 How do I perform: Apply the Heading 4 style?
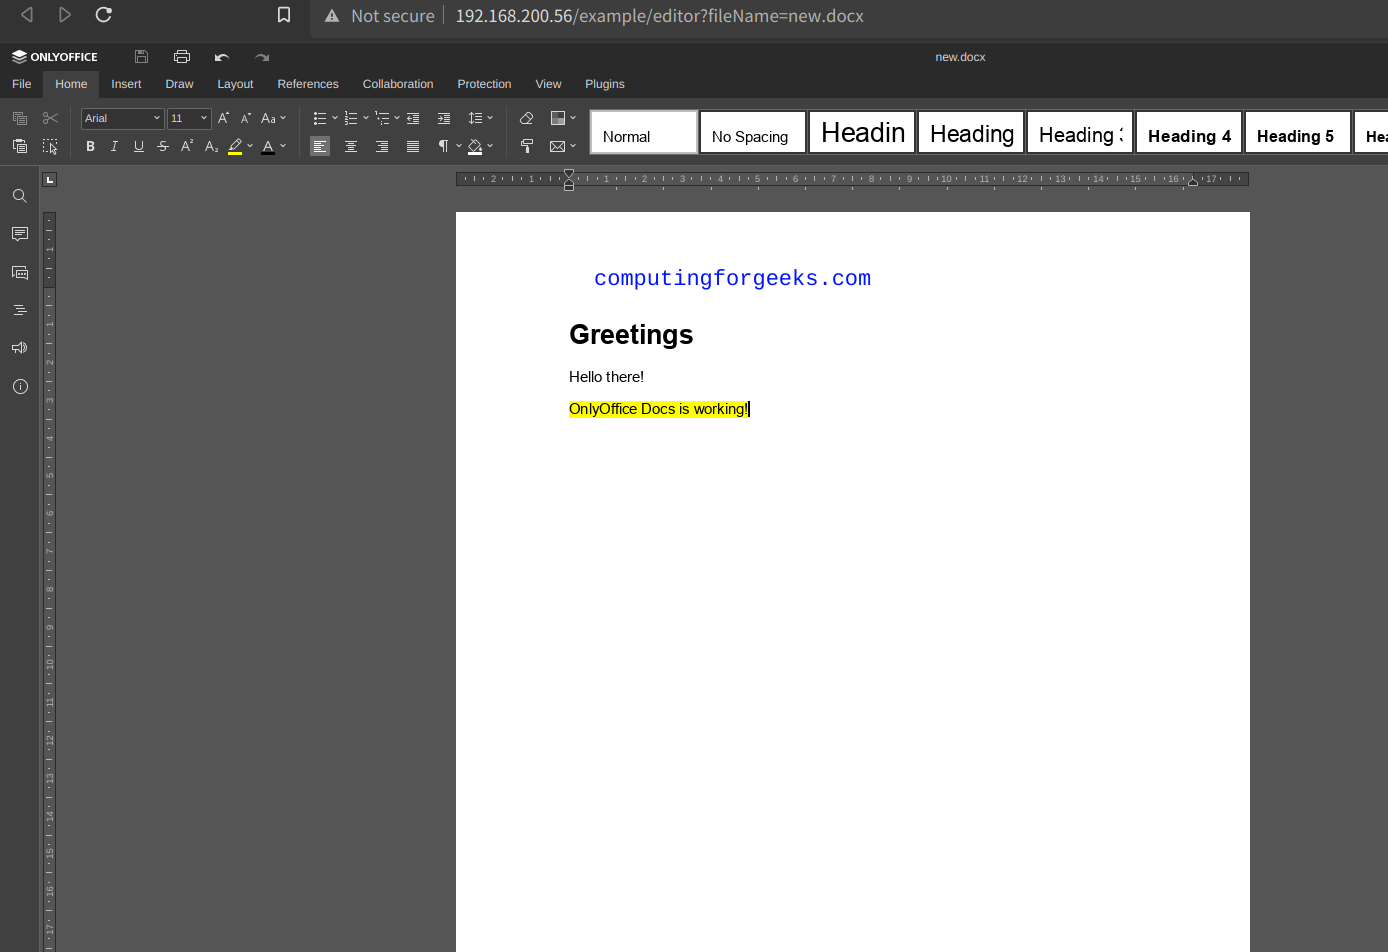point(1188,133)
